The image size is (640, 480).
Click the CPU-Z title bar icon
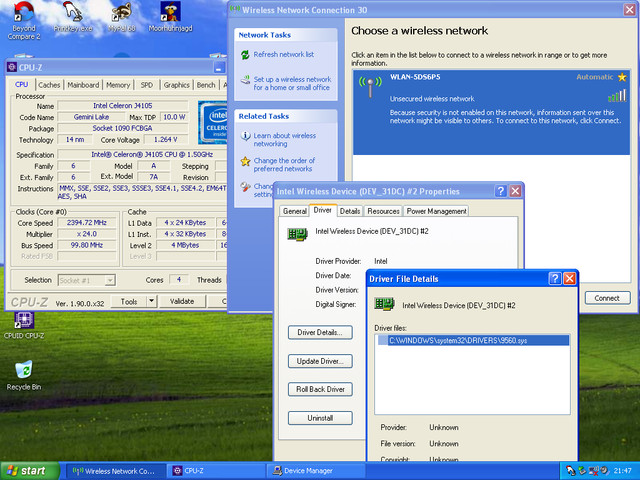point(12,67)
